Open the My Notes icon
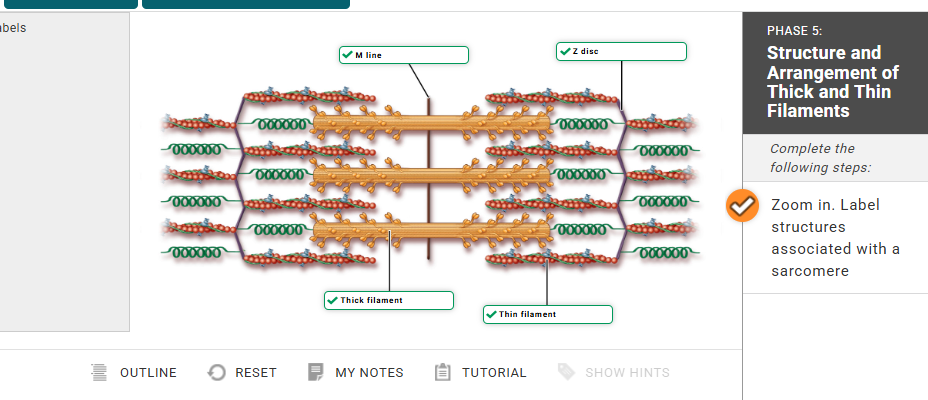928x400 pixels. [316, 373]
